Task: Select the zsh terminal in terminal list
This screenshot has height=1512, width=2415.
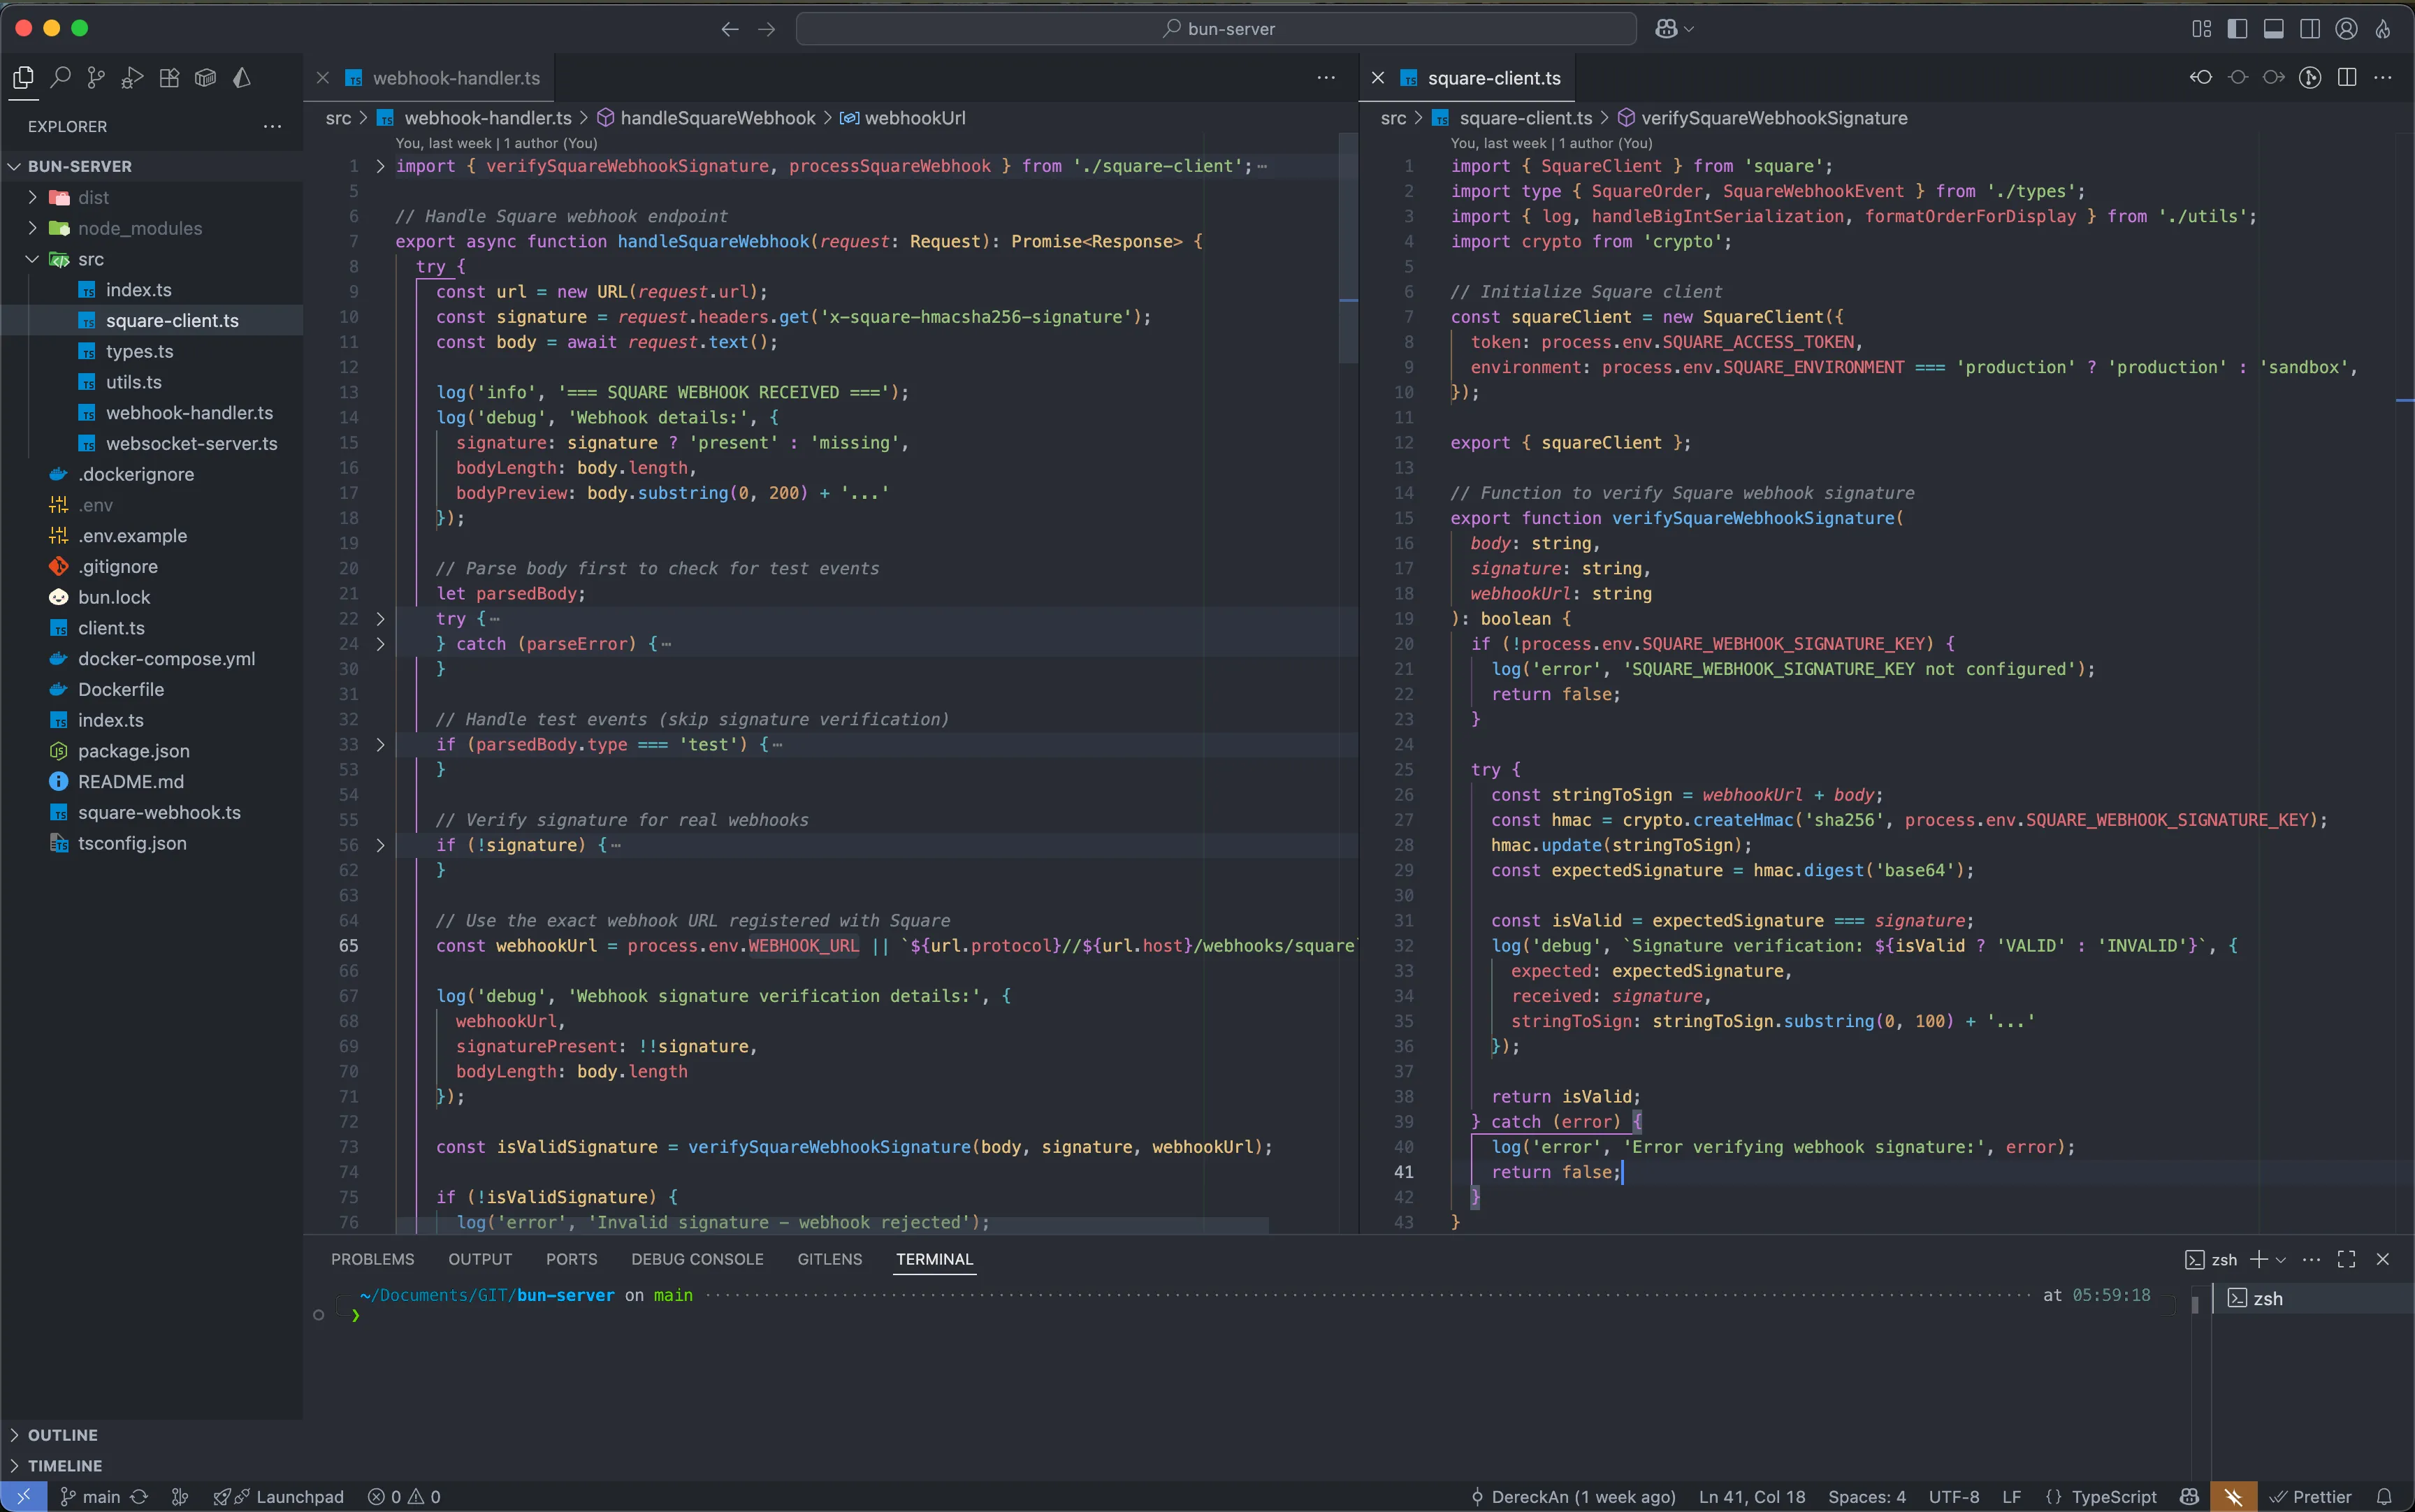Action: [x=2312, y=1298]
